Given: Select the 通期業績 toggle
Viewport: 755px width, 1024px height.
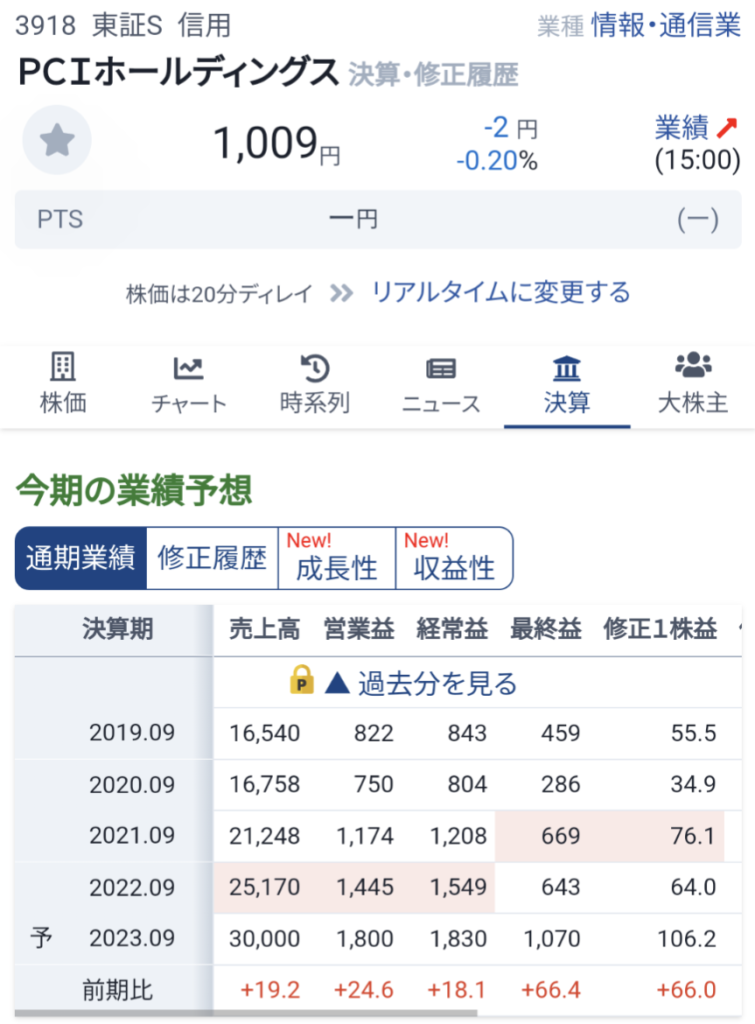Looking at the screenshot, I should pos(81,558).
